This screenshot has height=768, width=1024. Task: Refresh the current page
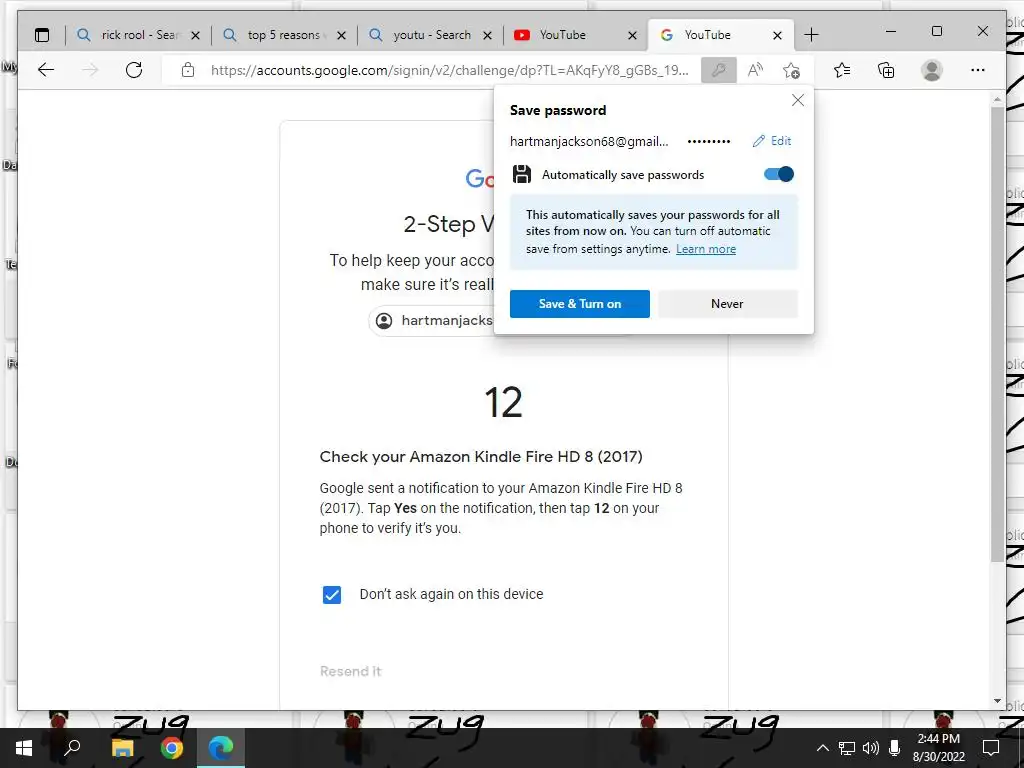tap(134, 70)
